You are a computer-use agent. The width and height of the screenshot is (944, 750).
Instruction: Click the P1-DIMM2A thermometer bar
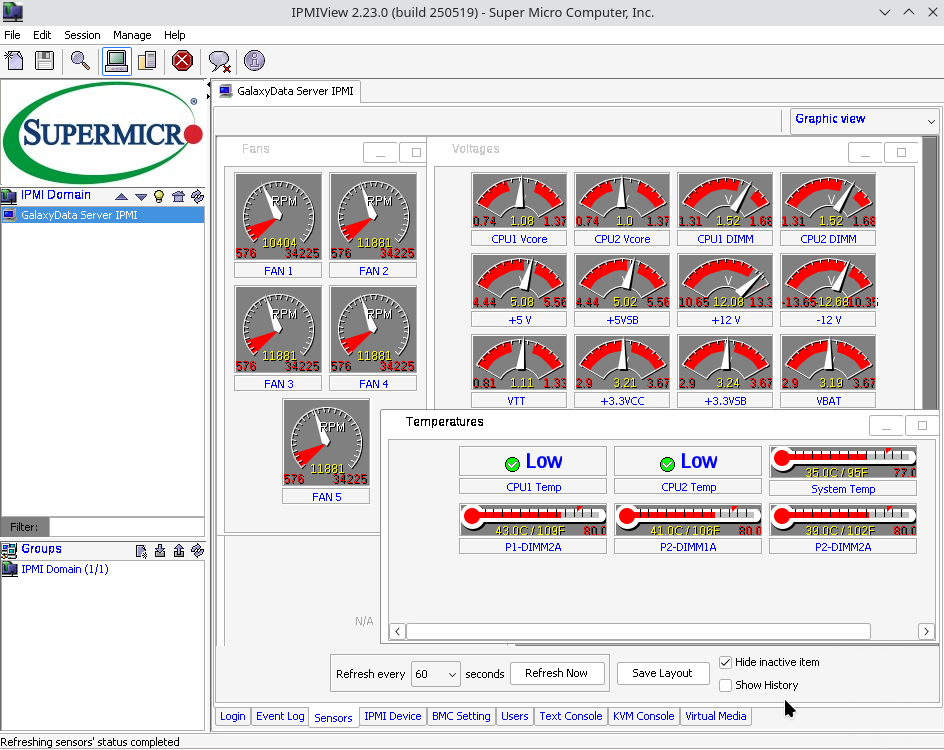tap(533, 520)
